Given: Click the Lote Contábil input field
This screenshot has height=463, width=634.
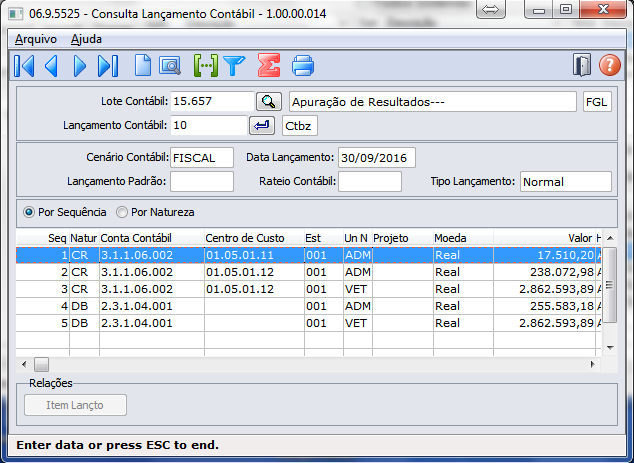Looking at the screenshot, I should (212, 101).
